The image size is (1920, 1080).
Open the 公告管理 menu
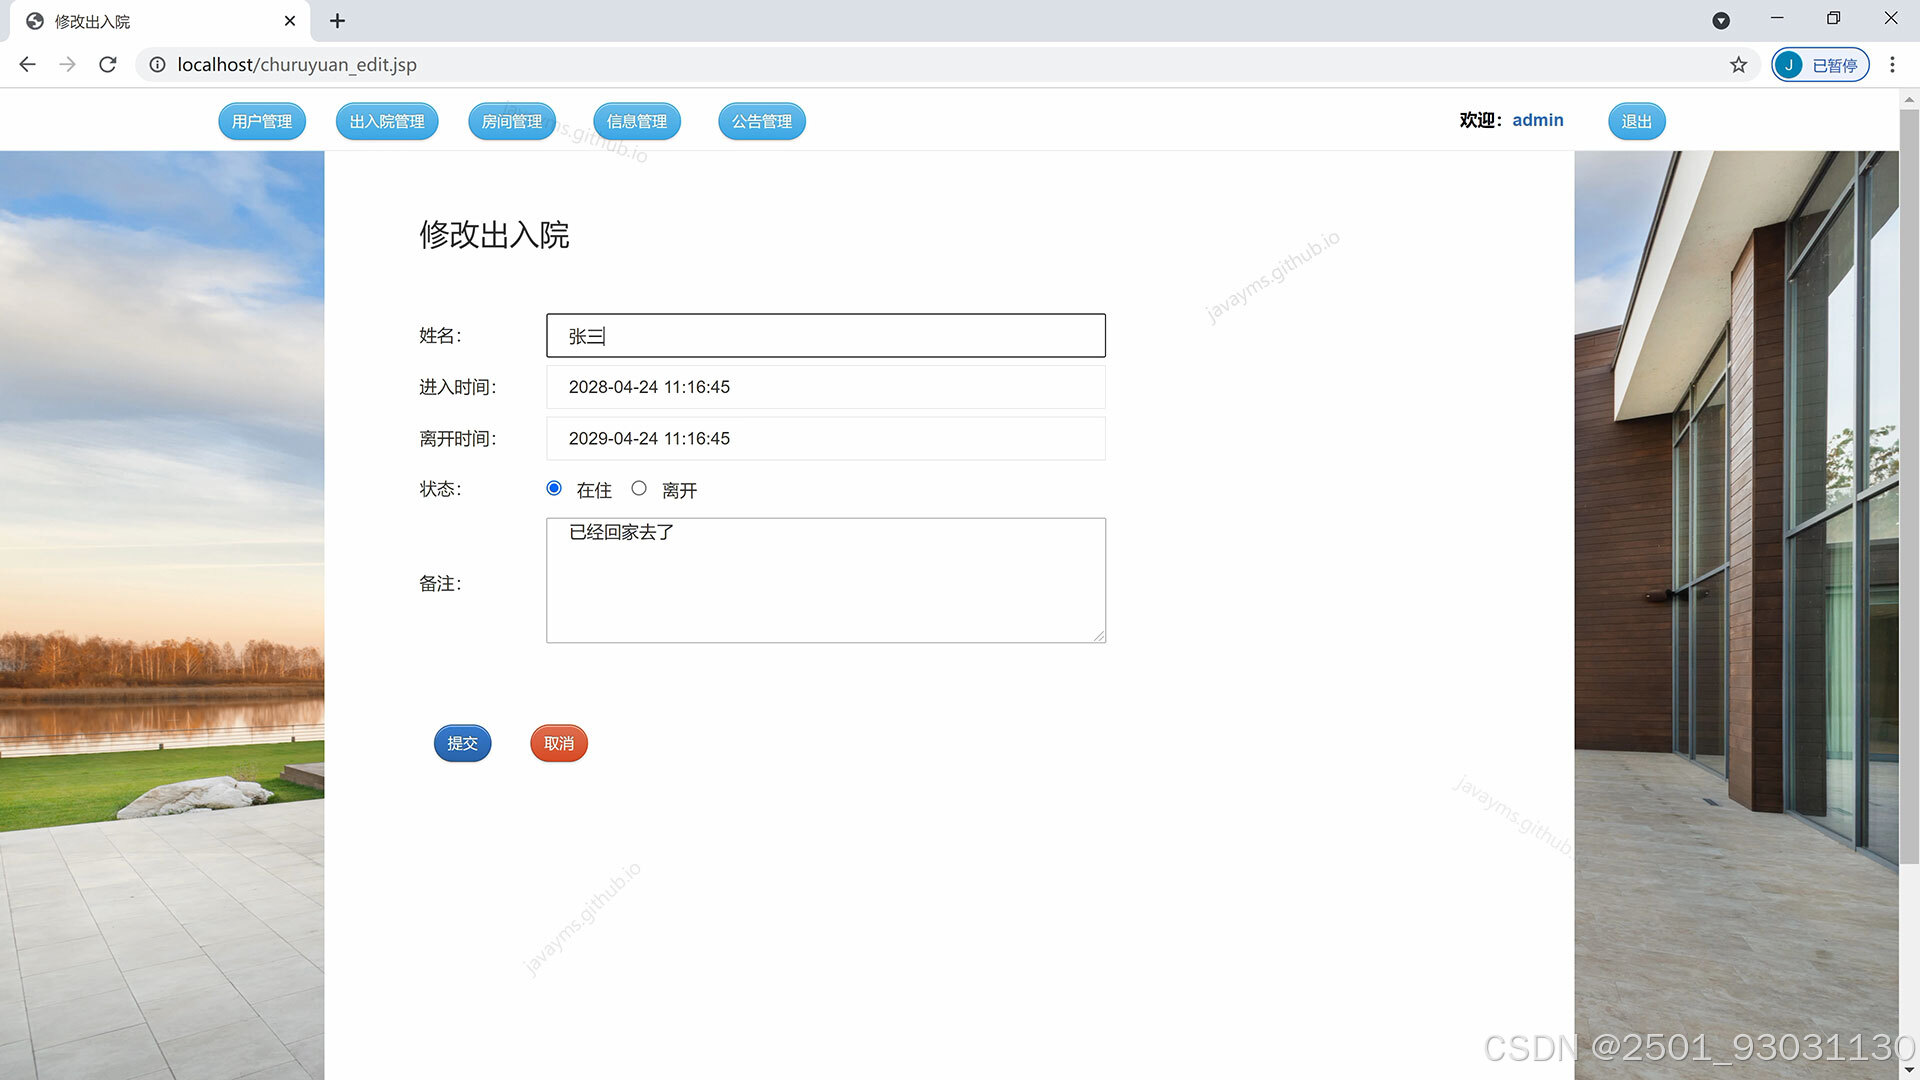762,121
